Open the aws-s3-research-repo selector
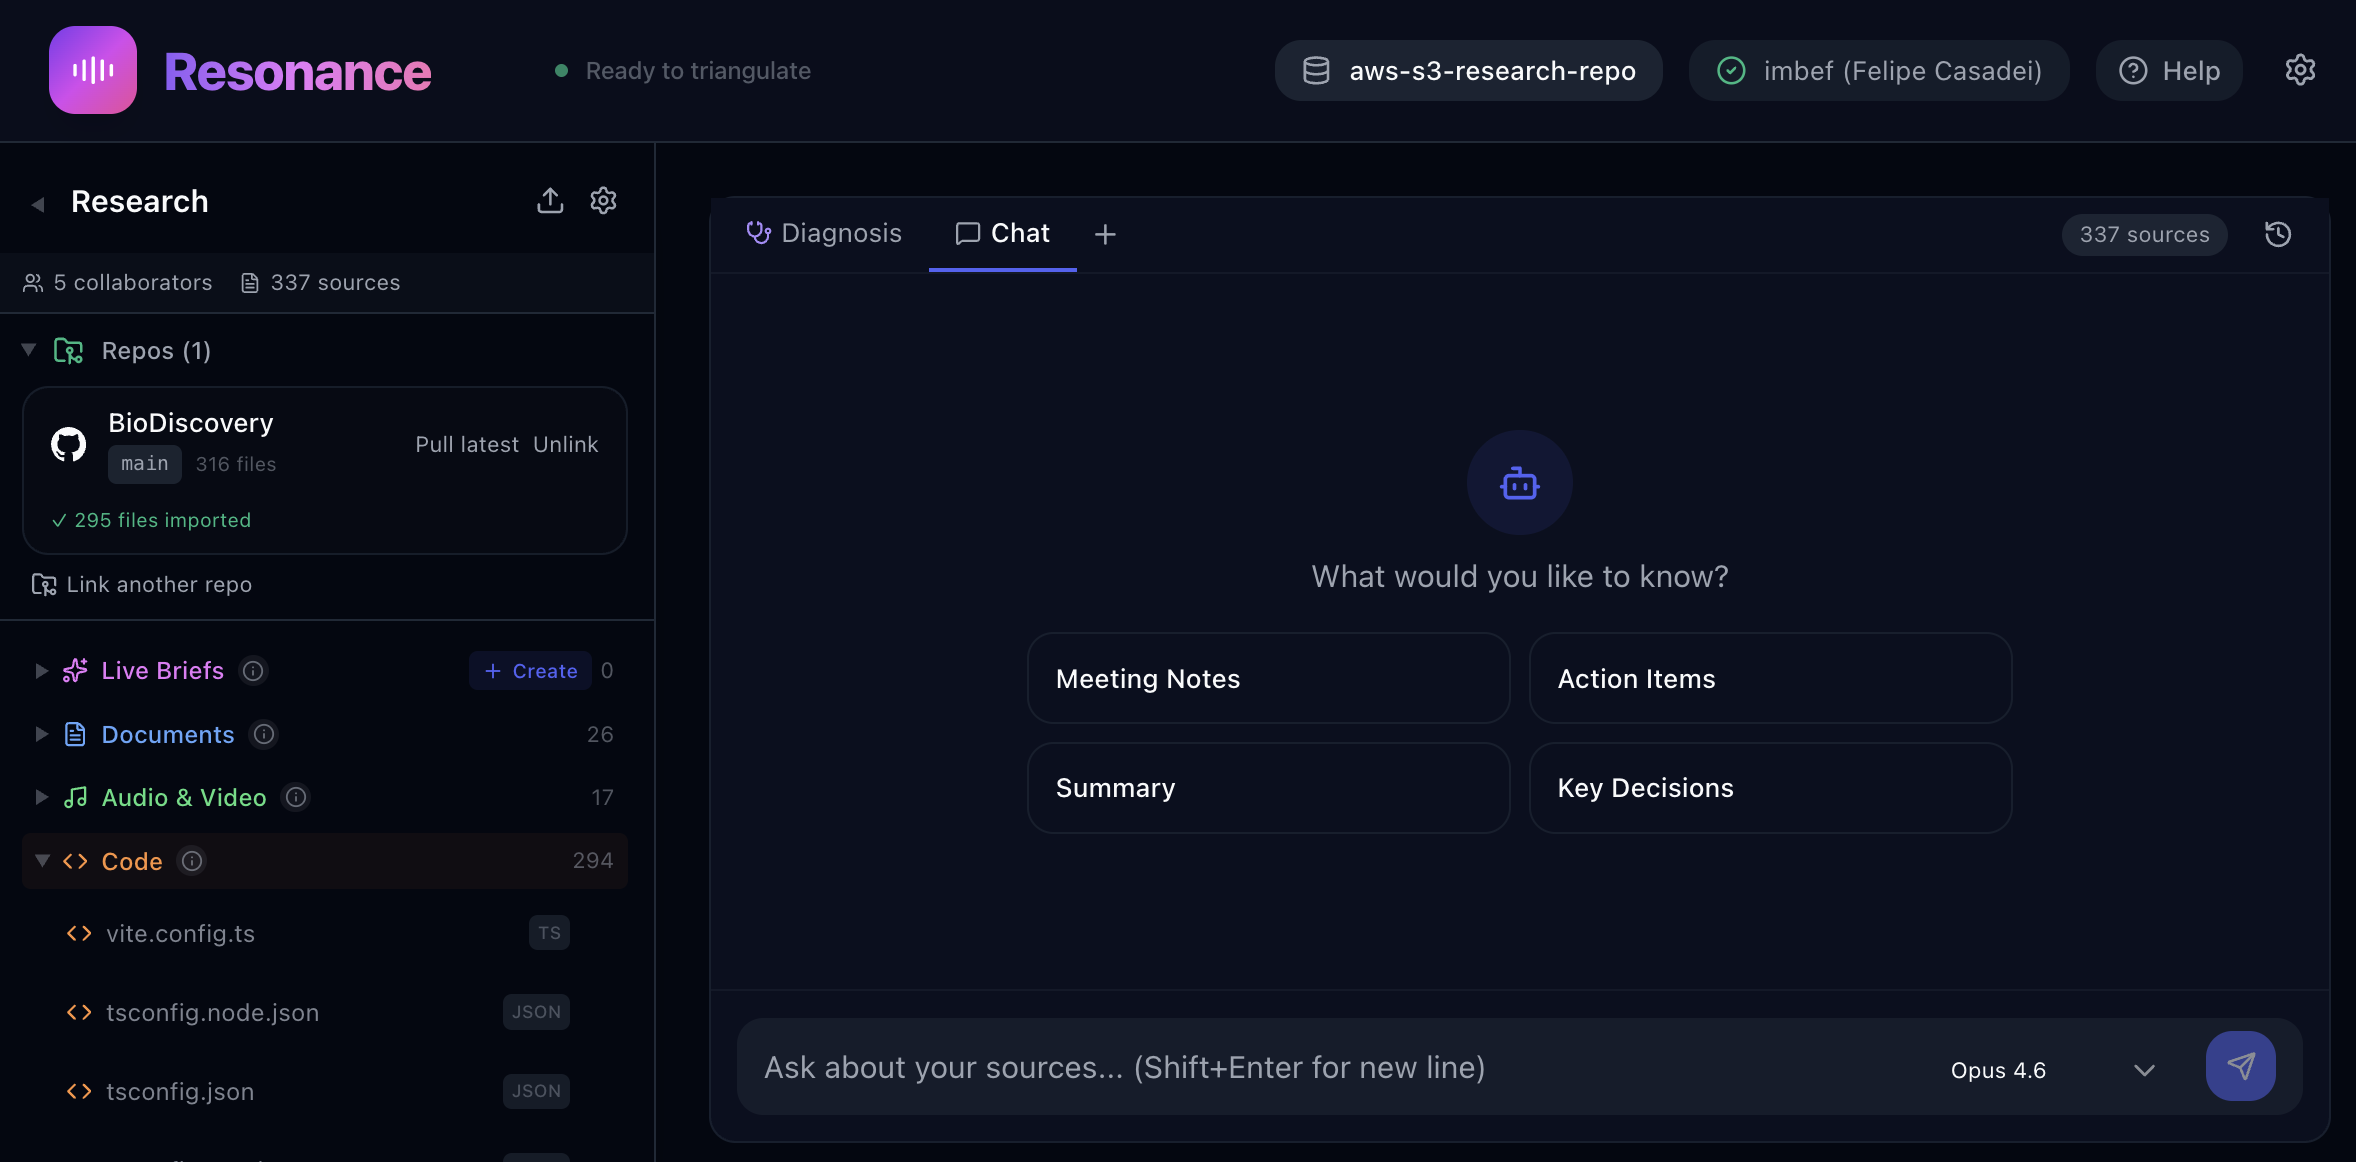The height and width of the screenshot is (1162, 2356). 1468,71
